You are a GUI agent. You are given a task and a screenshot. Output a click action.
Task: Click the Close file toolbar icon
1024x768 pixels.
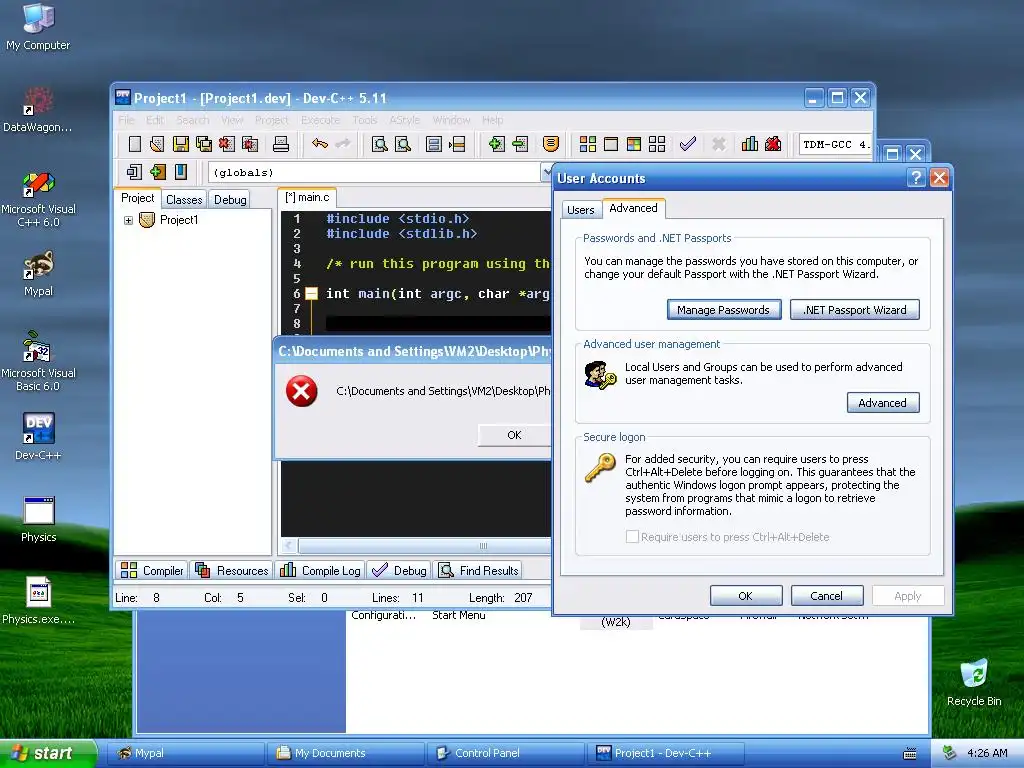[x=227, y=144]
